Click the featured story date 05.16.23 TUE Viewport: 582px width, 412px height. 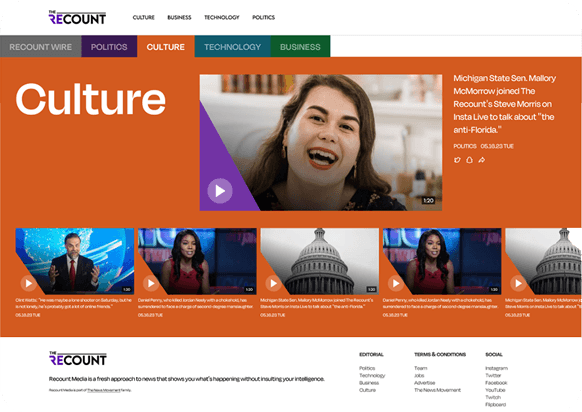(x=497, y=146)
